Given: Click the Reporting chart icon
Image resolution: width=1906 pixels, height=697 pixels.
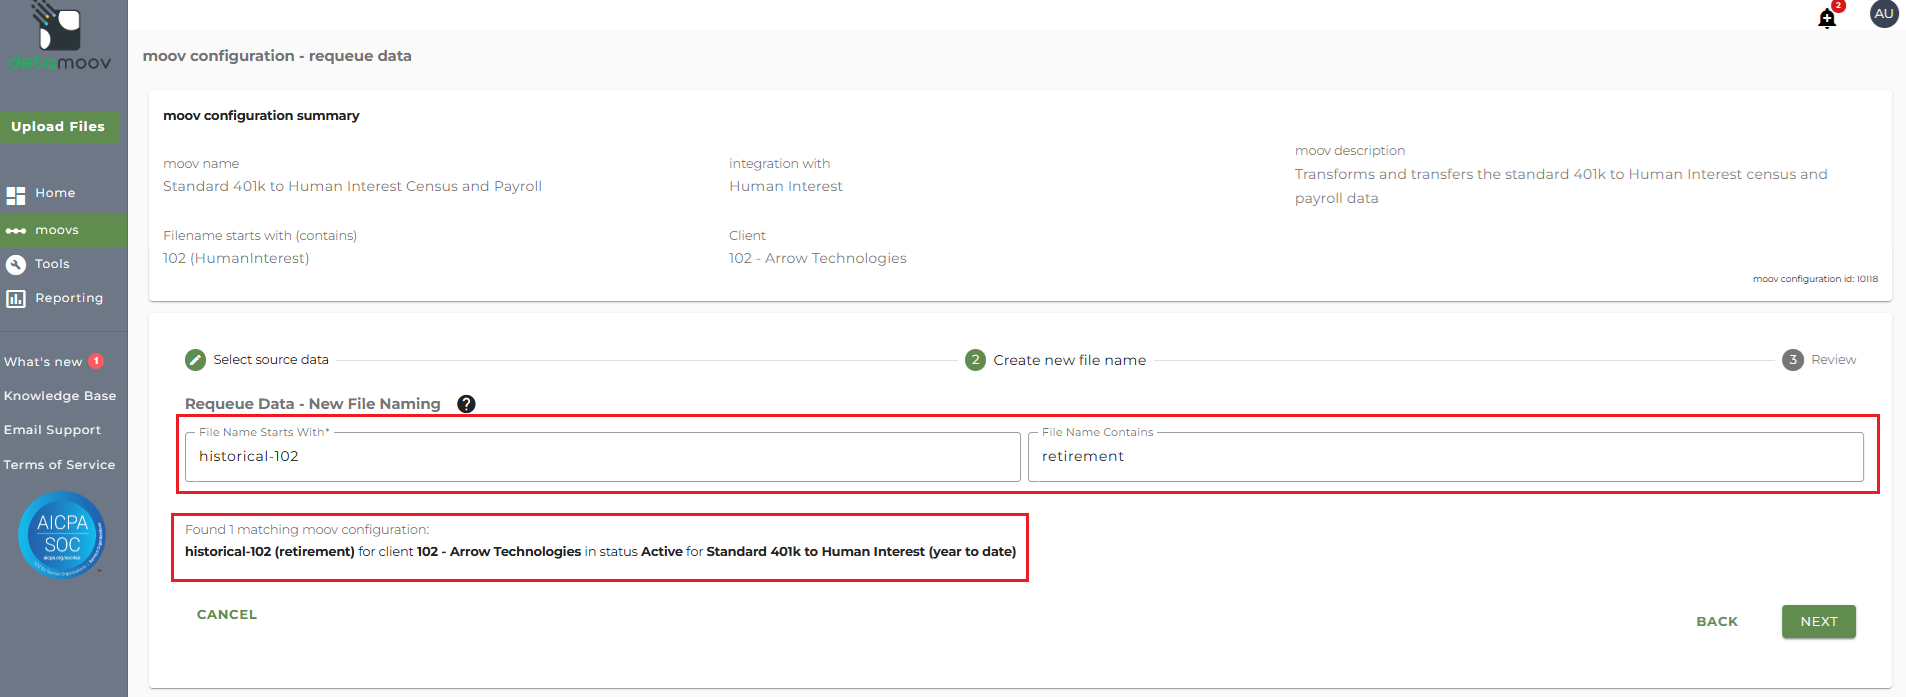Looking at the screenshot, I should coord(16,299).
